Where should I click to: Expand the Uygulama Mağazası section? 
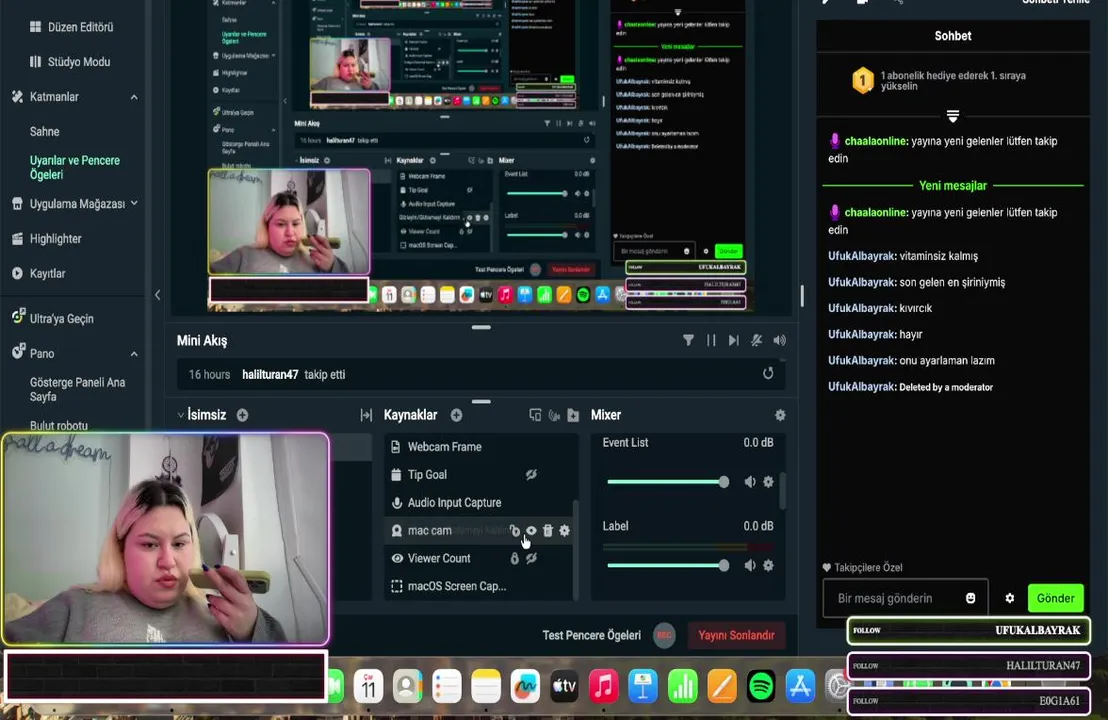[134, 203]
